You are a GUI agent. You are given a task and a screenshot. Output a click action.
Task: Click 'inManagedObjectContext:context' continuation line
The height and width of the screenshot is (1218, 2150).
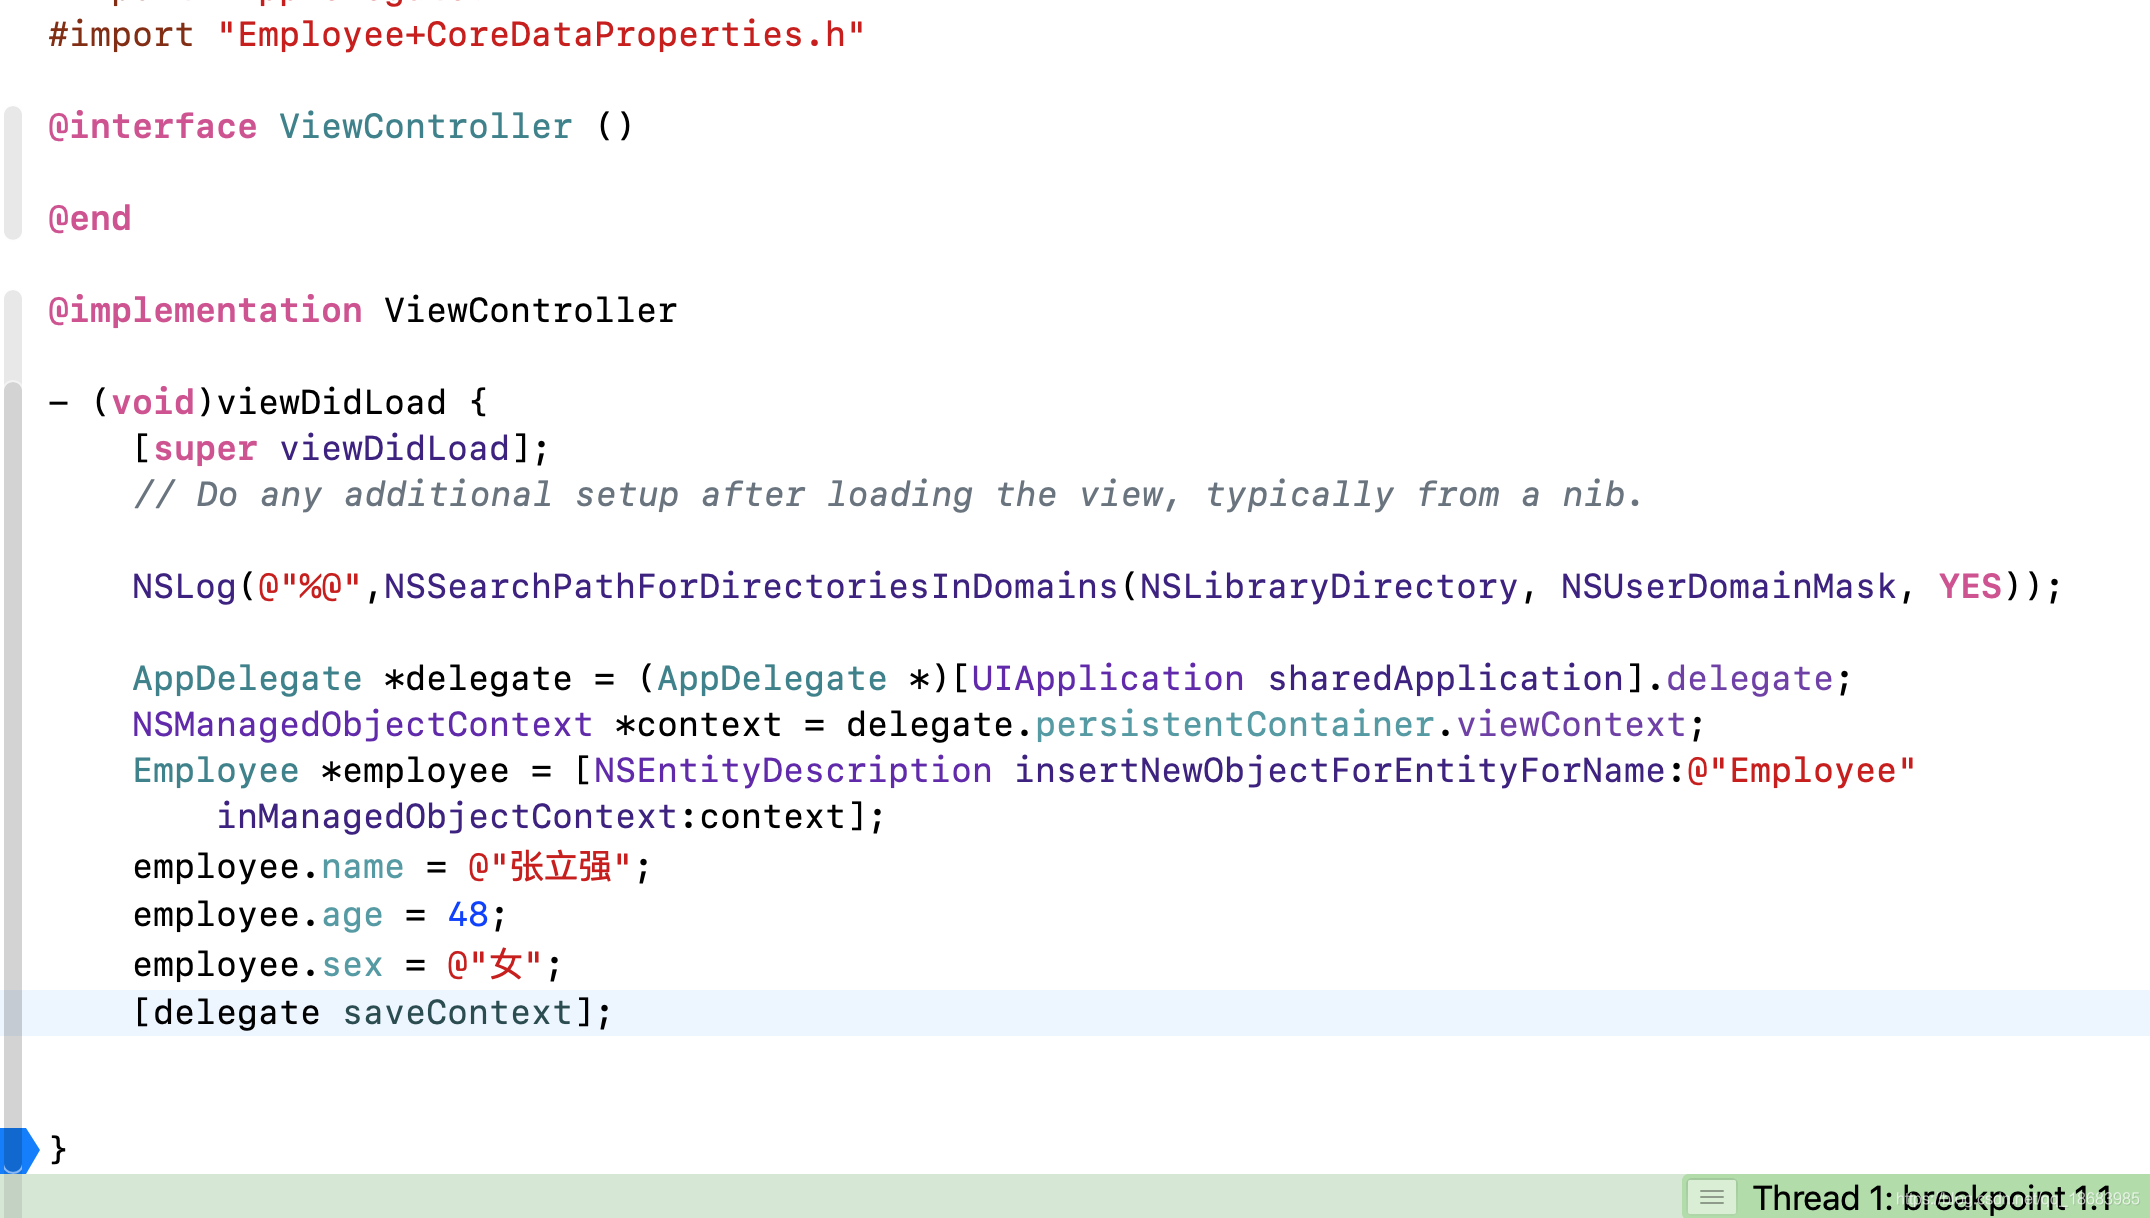click(551, 817)
